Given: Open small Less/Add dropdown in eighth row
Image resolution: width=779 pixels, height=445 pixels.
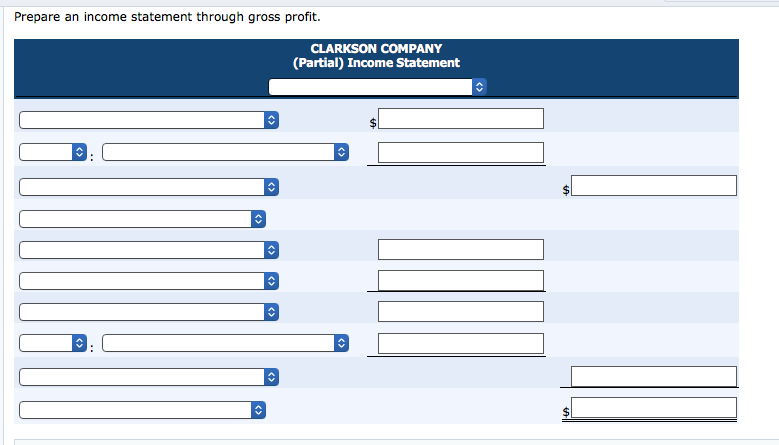Looking at the screenshot, I should [x=53, y=343].
